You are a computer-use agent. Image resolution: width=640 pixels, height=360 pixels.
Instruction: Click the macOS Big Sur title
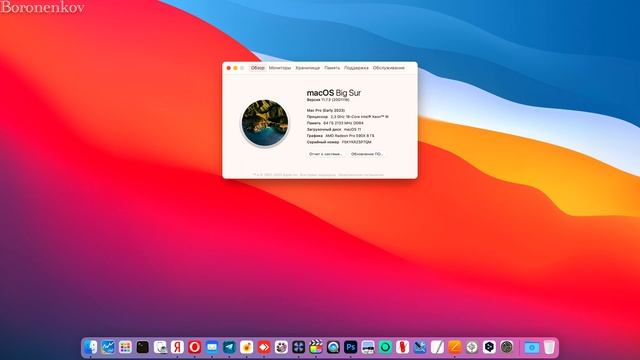(x=334, y=93)
